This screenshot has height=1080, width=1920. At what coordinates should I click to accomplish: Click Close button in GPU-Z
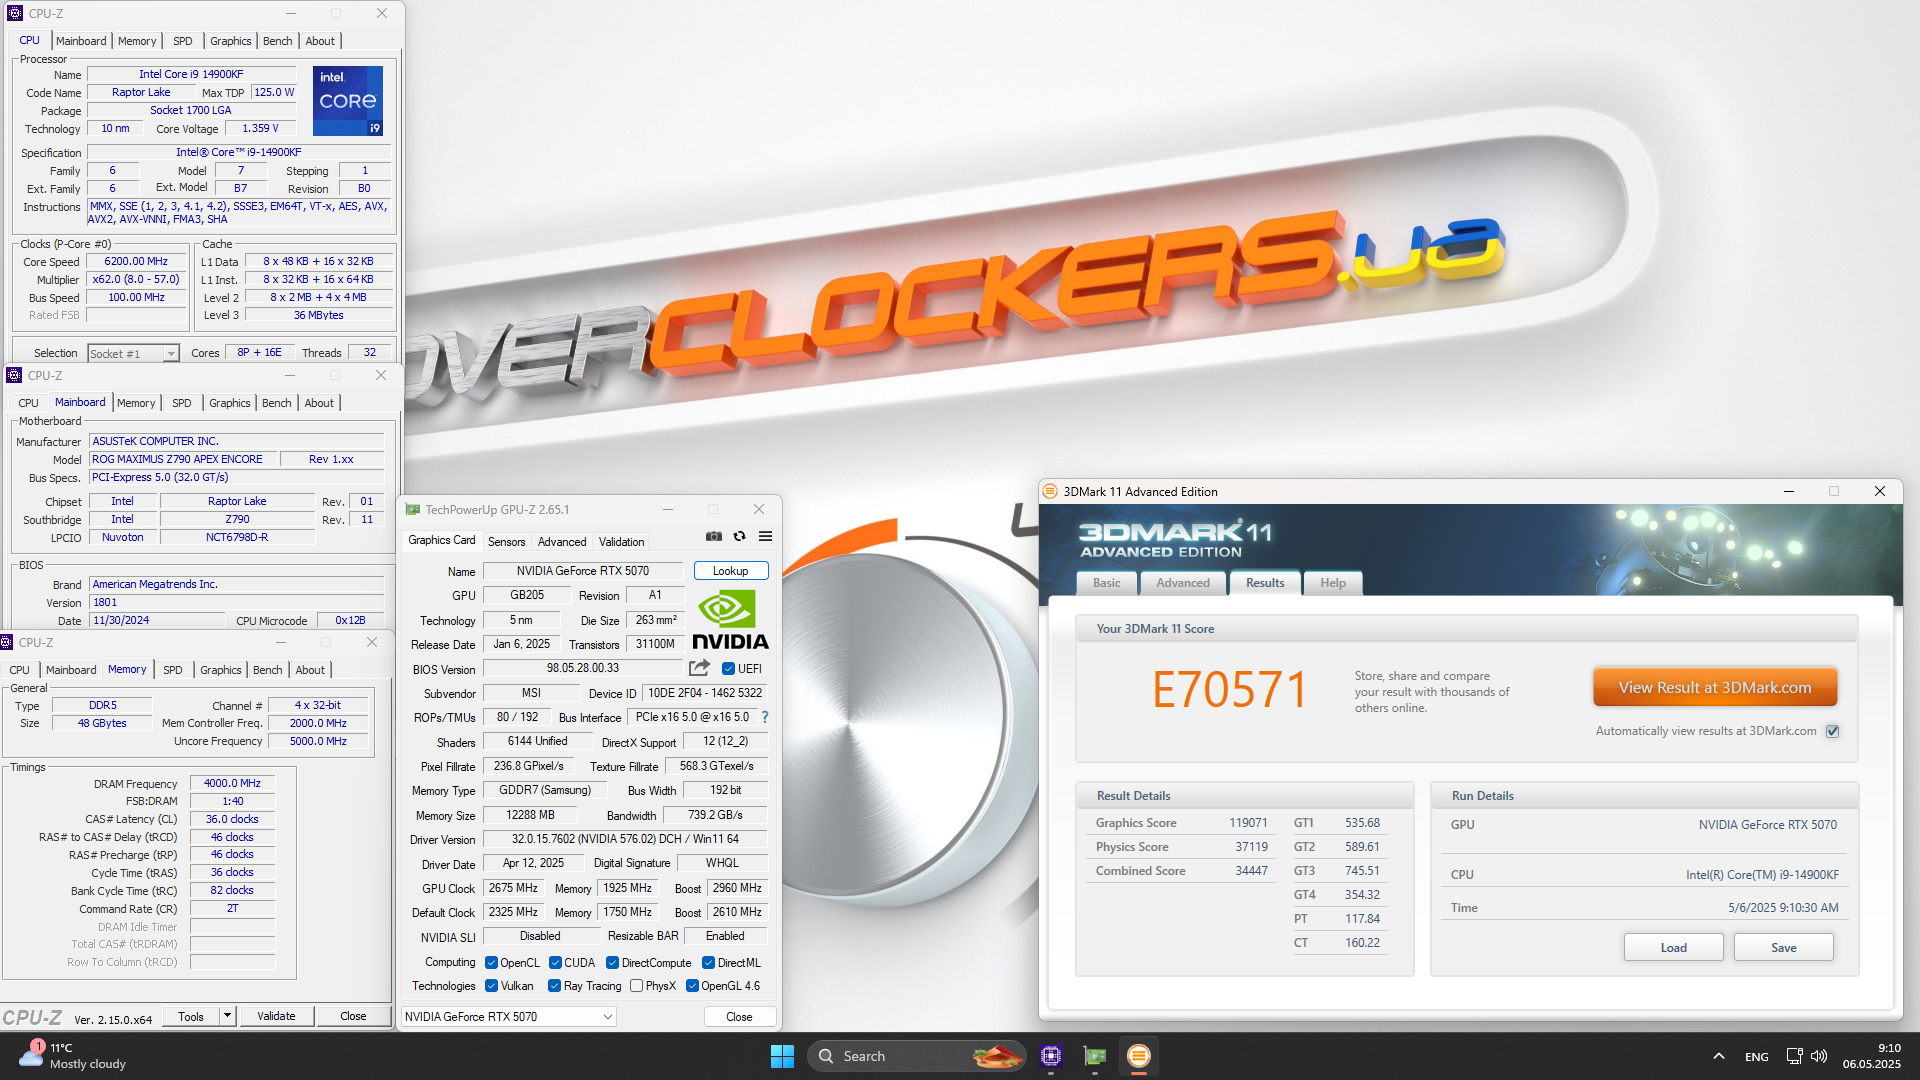739,1017
